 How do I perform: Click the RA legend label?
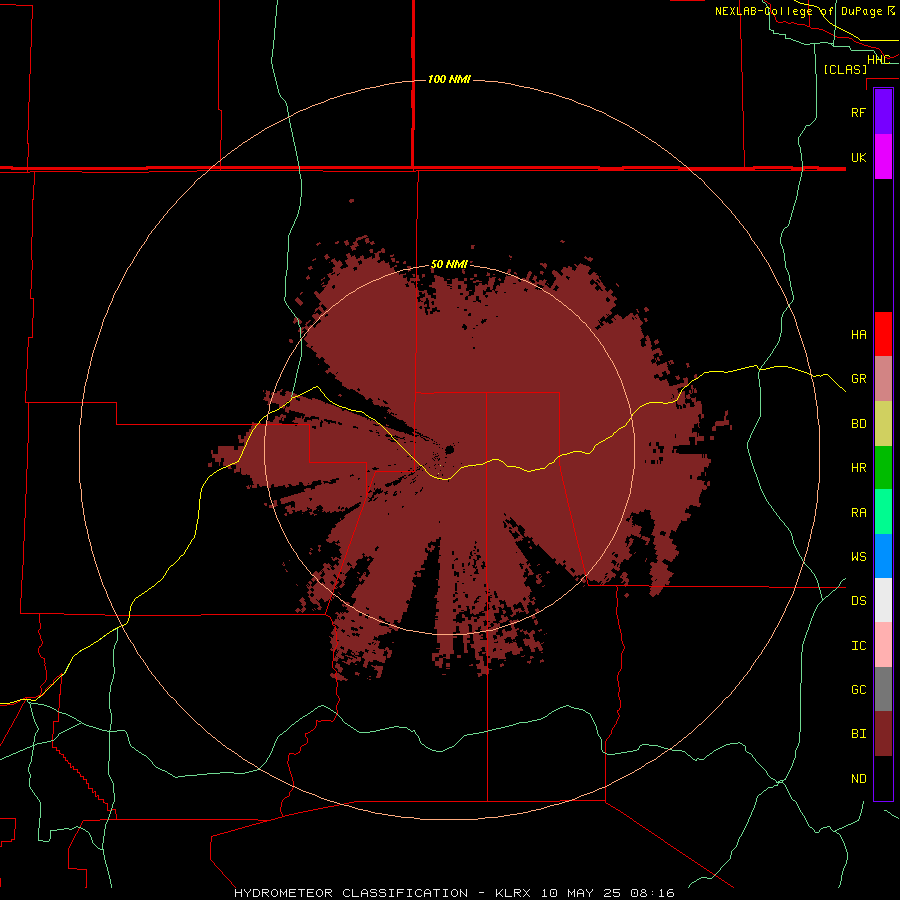tap(858, 513)
